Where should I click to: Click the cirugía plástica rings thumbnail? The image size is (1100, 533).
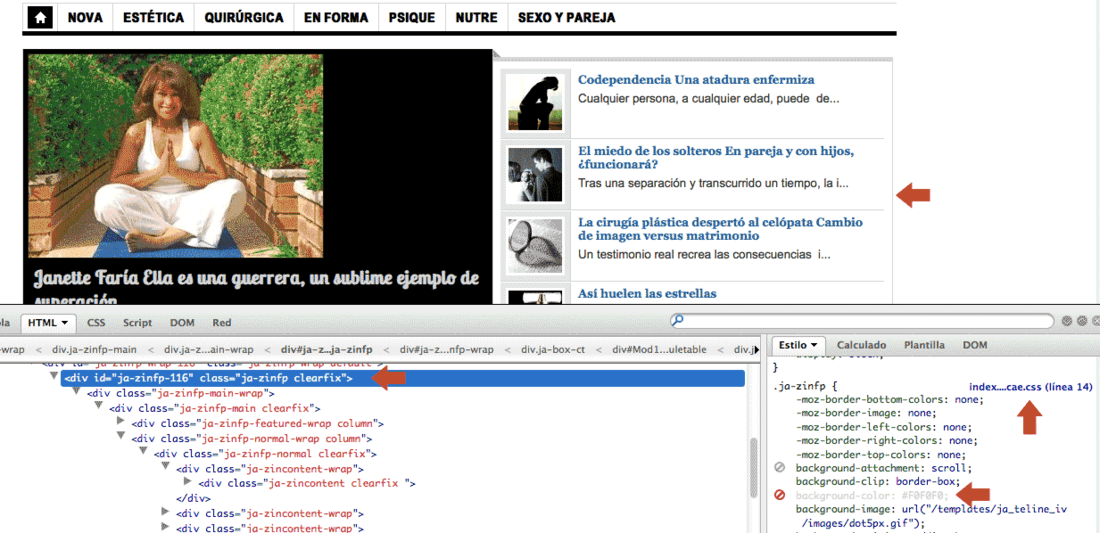(x=535, y=245)
